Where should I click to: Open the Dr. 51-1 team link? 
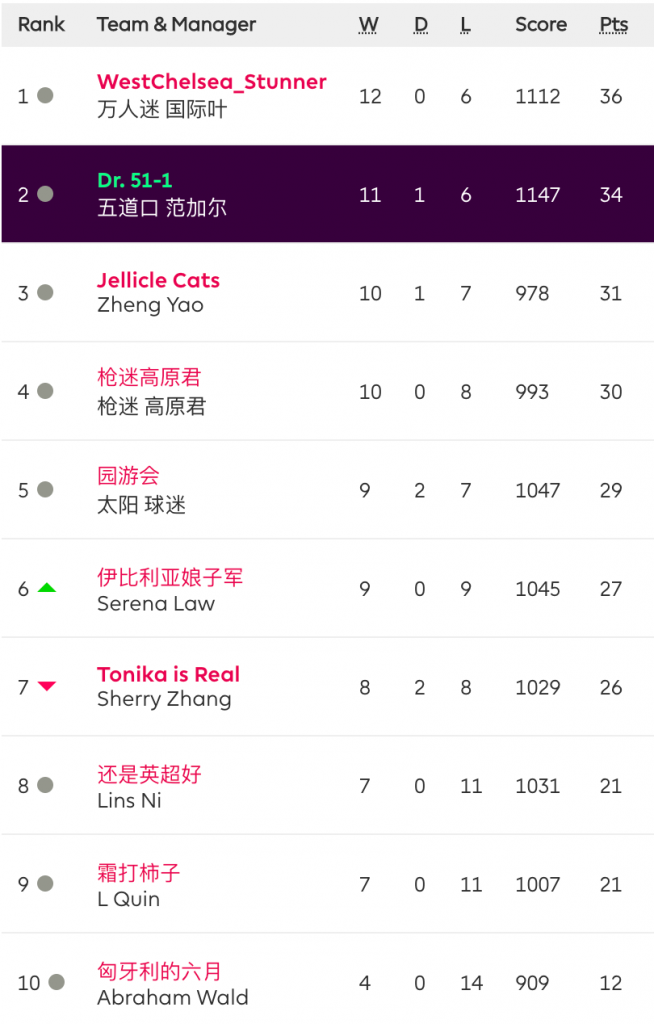click(135, 180)
